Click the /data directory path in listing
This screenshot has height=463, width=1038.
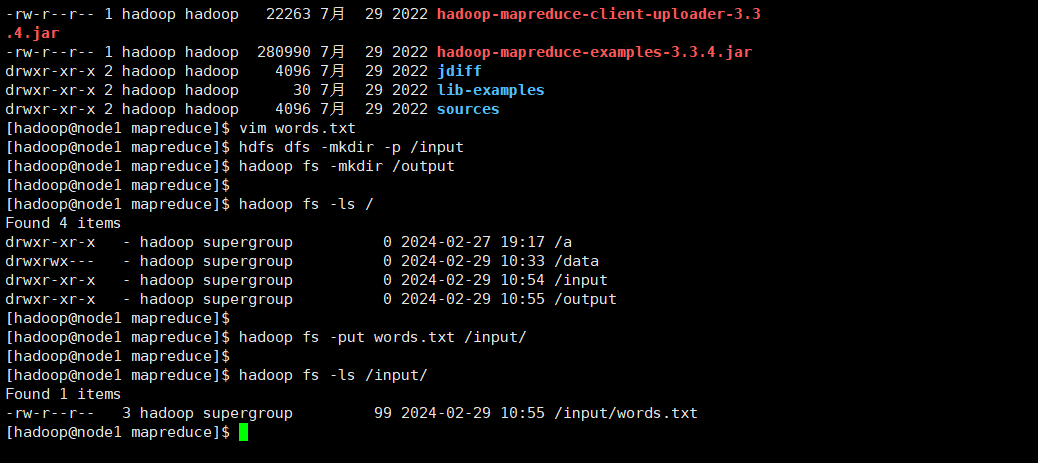click(577, 261)
